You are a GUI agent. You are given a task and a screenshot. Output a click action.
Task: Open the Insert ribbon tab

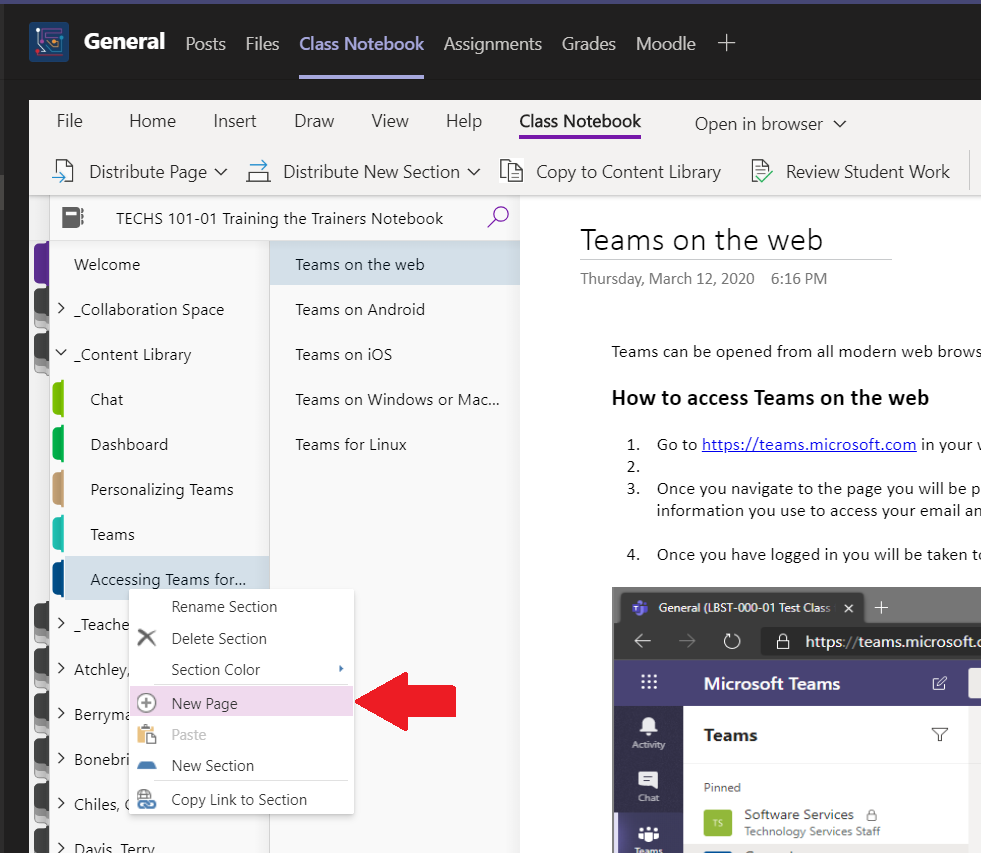234,121
